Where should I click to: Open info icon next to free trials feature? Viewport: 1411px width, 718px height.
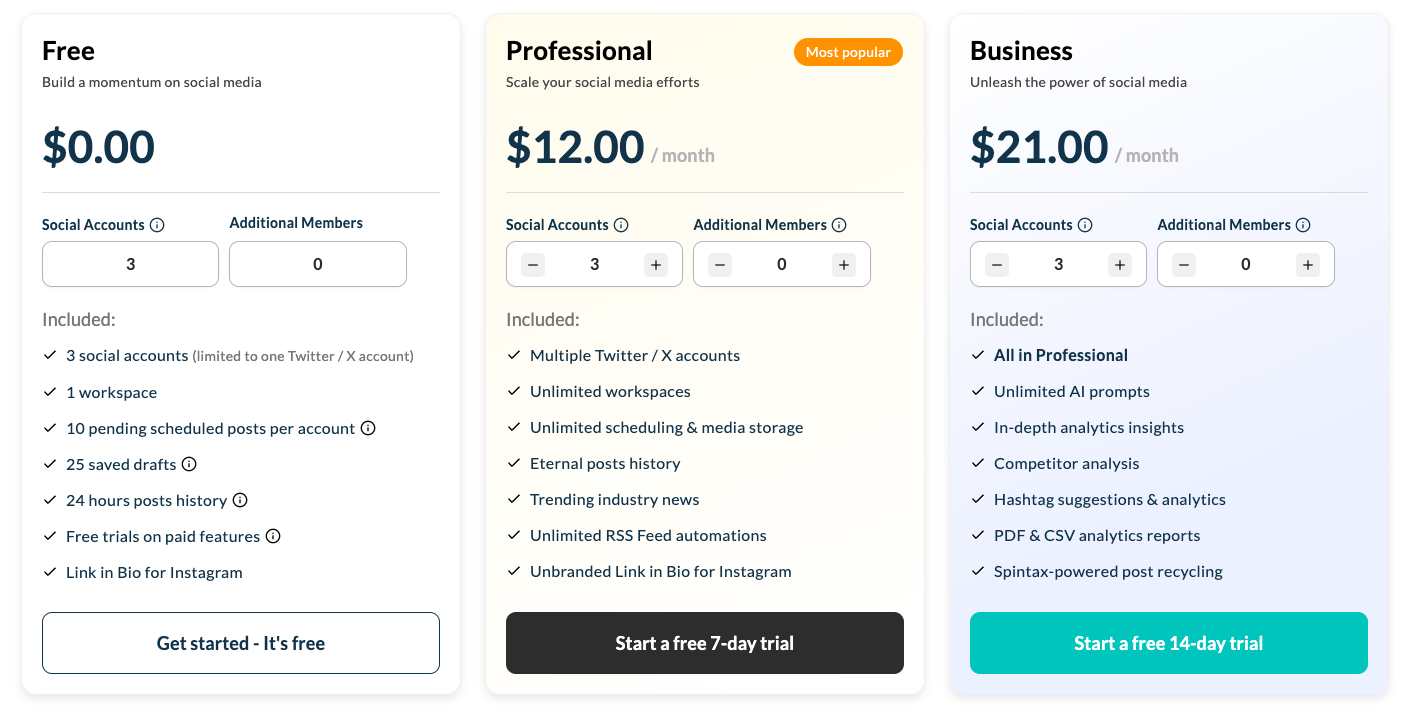(x=273, y=536)
